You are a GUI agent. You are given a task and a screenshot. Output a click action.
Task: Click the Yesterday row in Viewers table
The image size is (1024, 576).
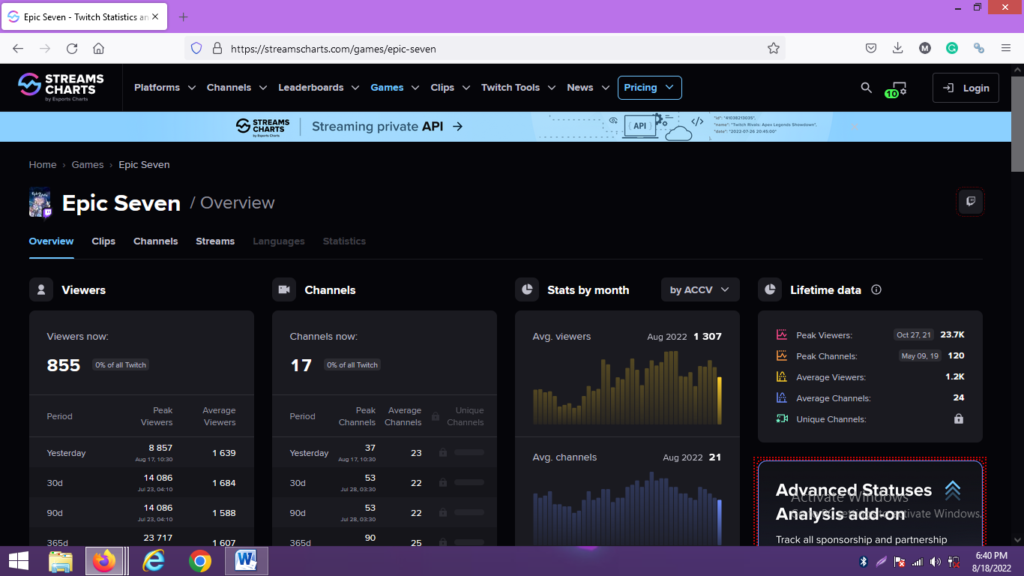(x=141, y=453)
